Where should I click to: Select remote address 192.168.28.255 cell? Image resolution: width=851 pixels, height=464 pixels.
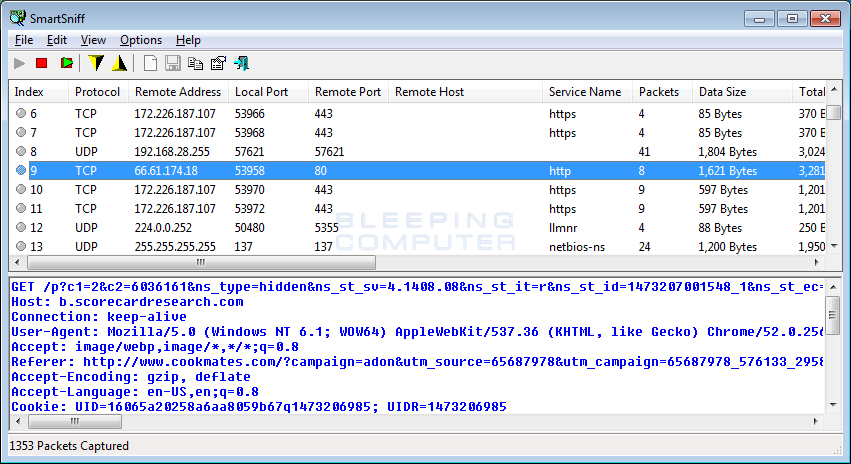coord(172,151)
